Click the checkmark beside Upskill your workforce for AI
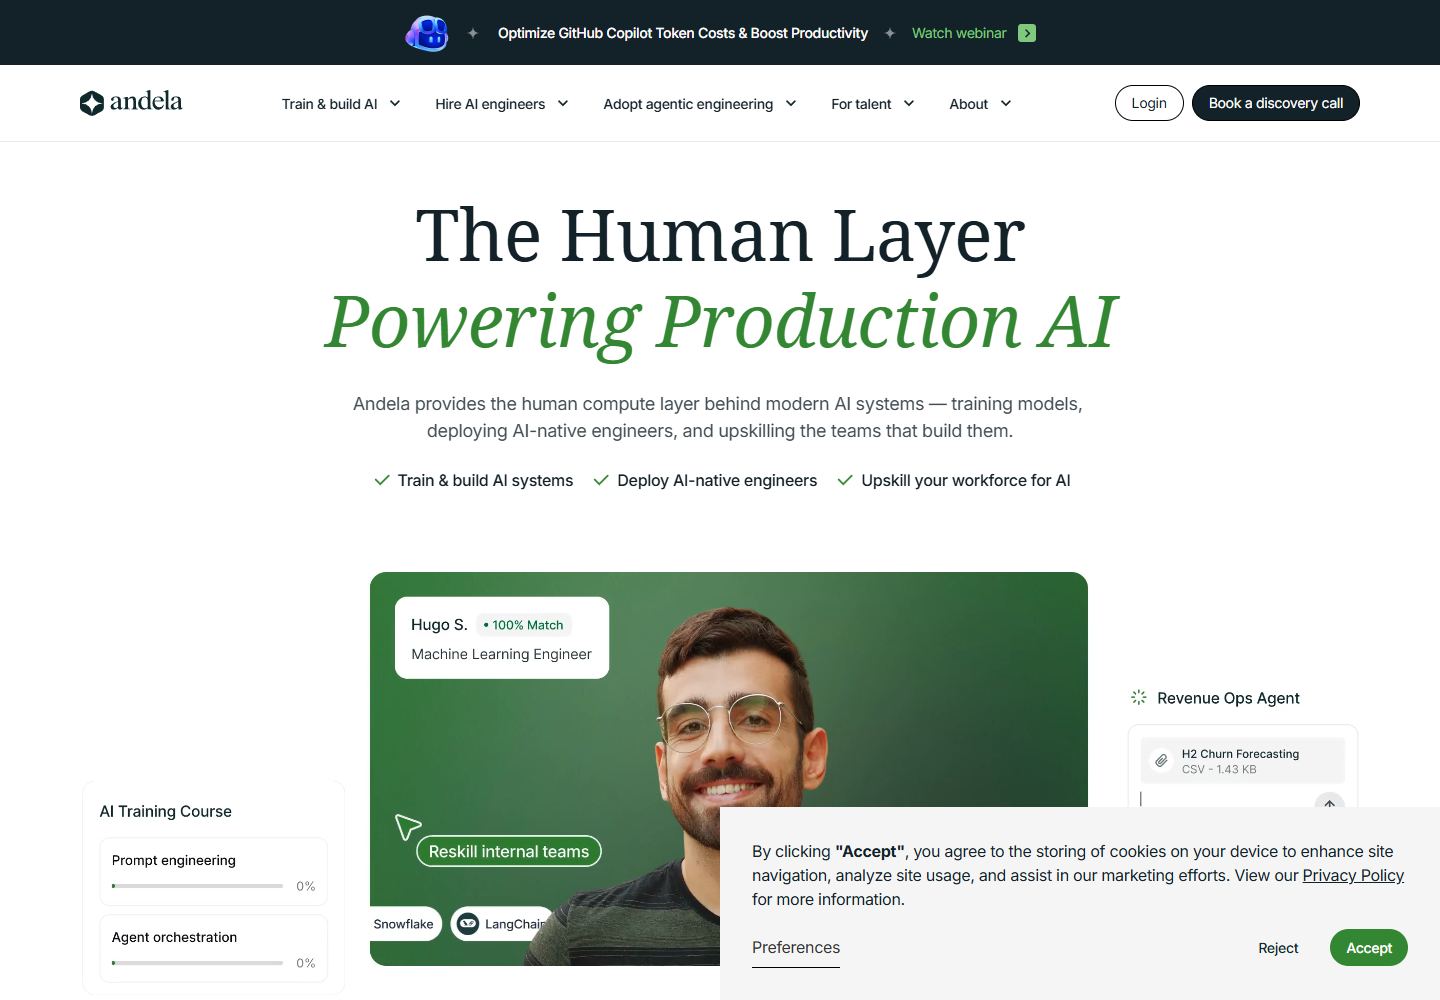The image size is (1440, 1000). coord(845,480)
